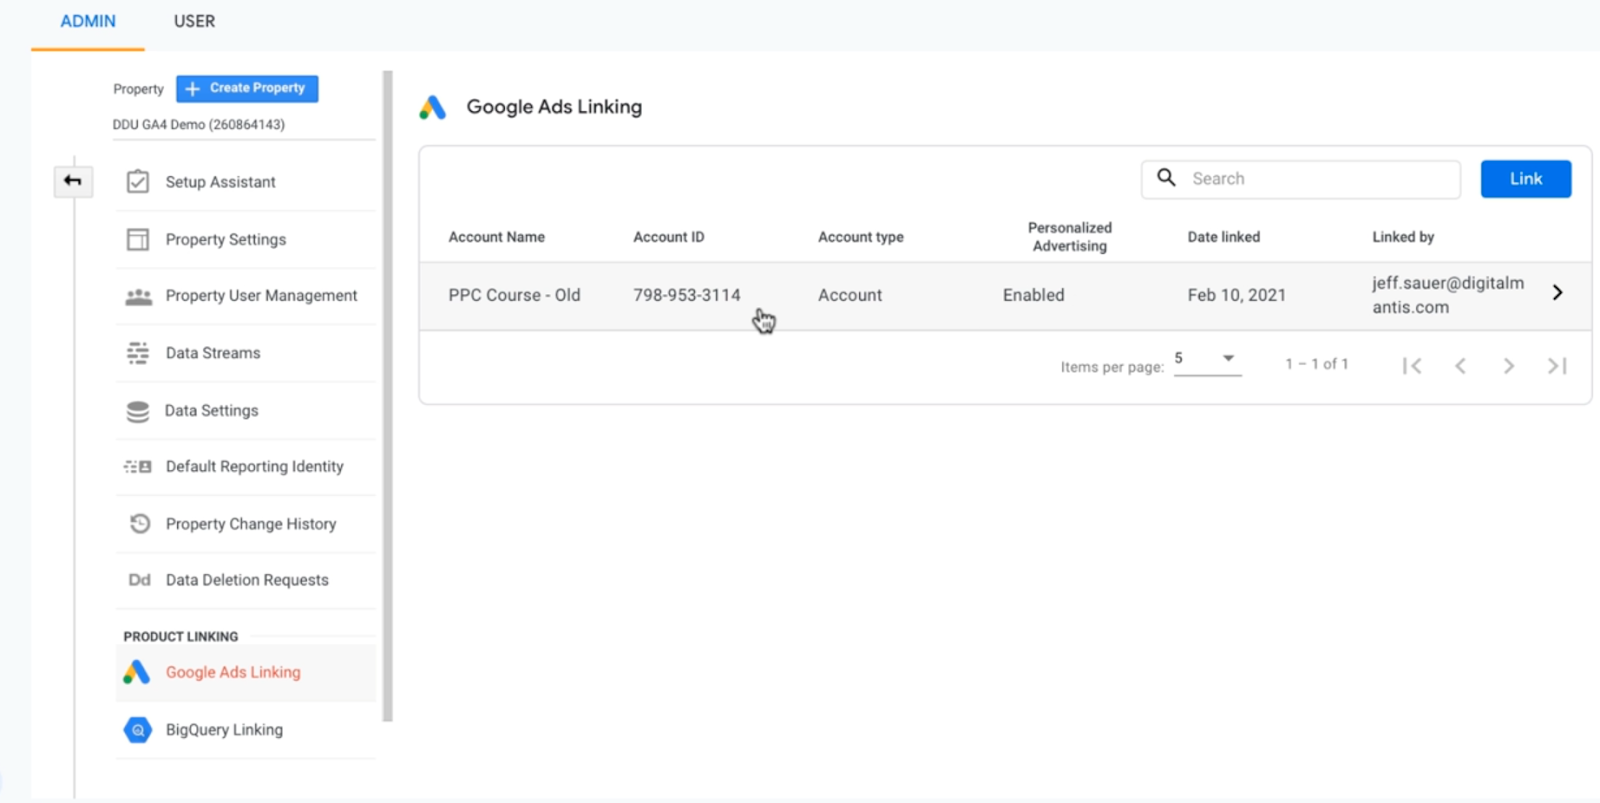This screenshot has height=803, width=1600.
Task: Click the jeff.sauer email cell
Action: pyautogui.click(x=1448, y=295)
